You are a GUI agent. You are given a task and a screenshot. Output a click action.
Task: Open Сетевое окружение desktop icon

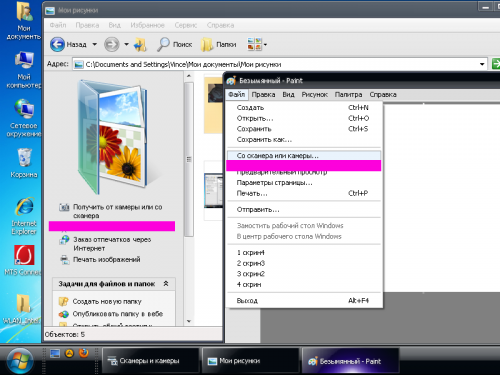point(23,118)
